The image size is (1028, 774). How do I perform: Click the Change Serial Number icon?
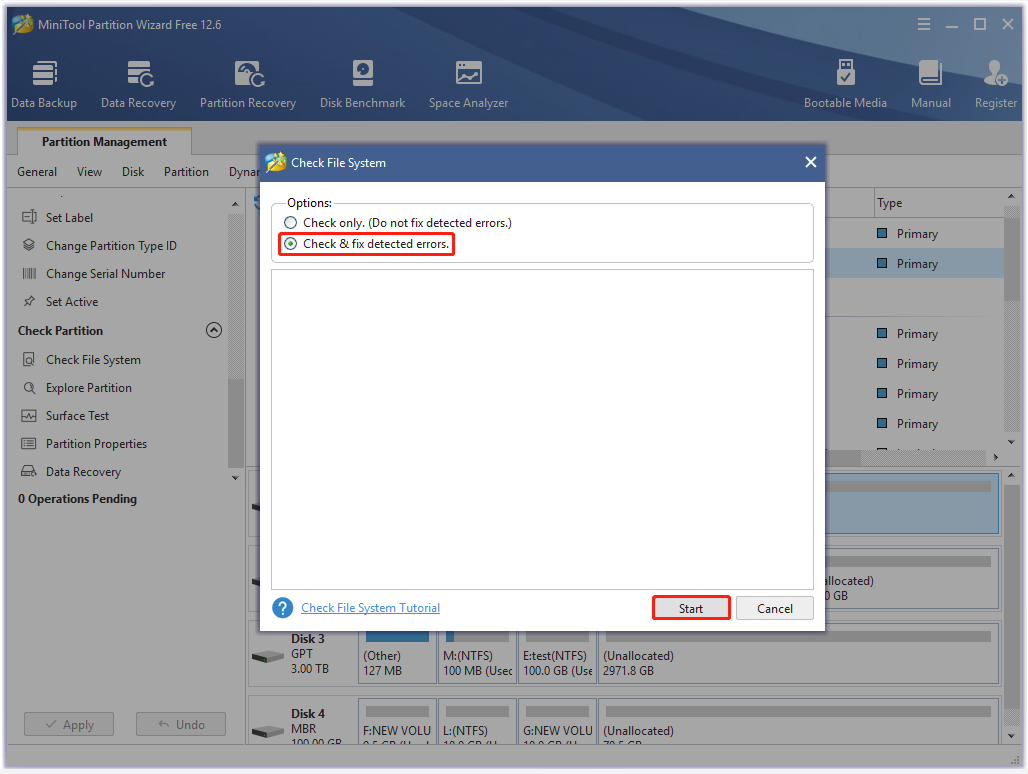point(29,273)
